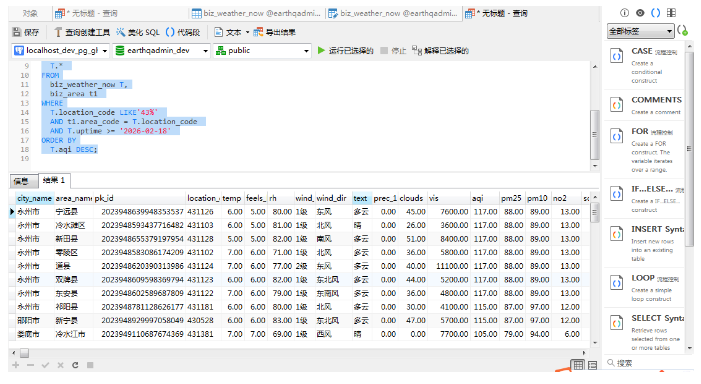
Task: Explain selection with 解释已选择的
Action: coord(440,51)
